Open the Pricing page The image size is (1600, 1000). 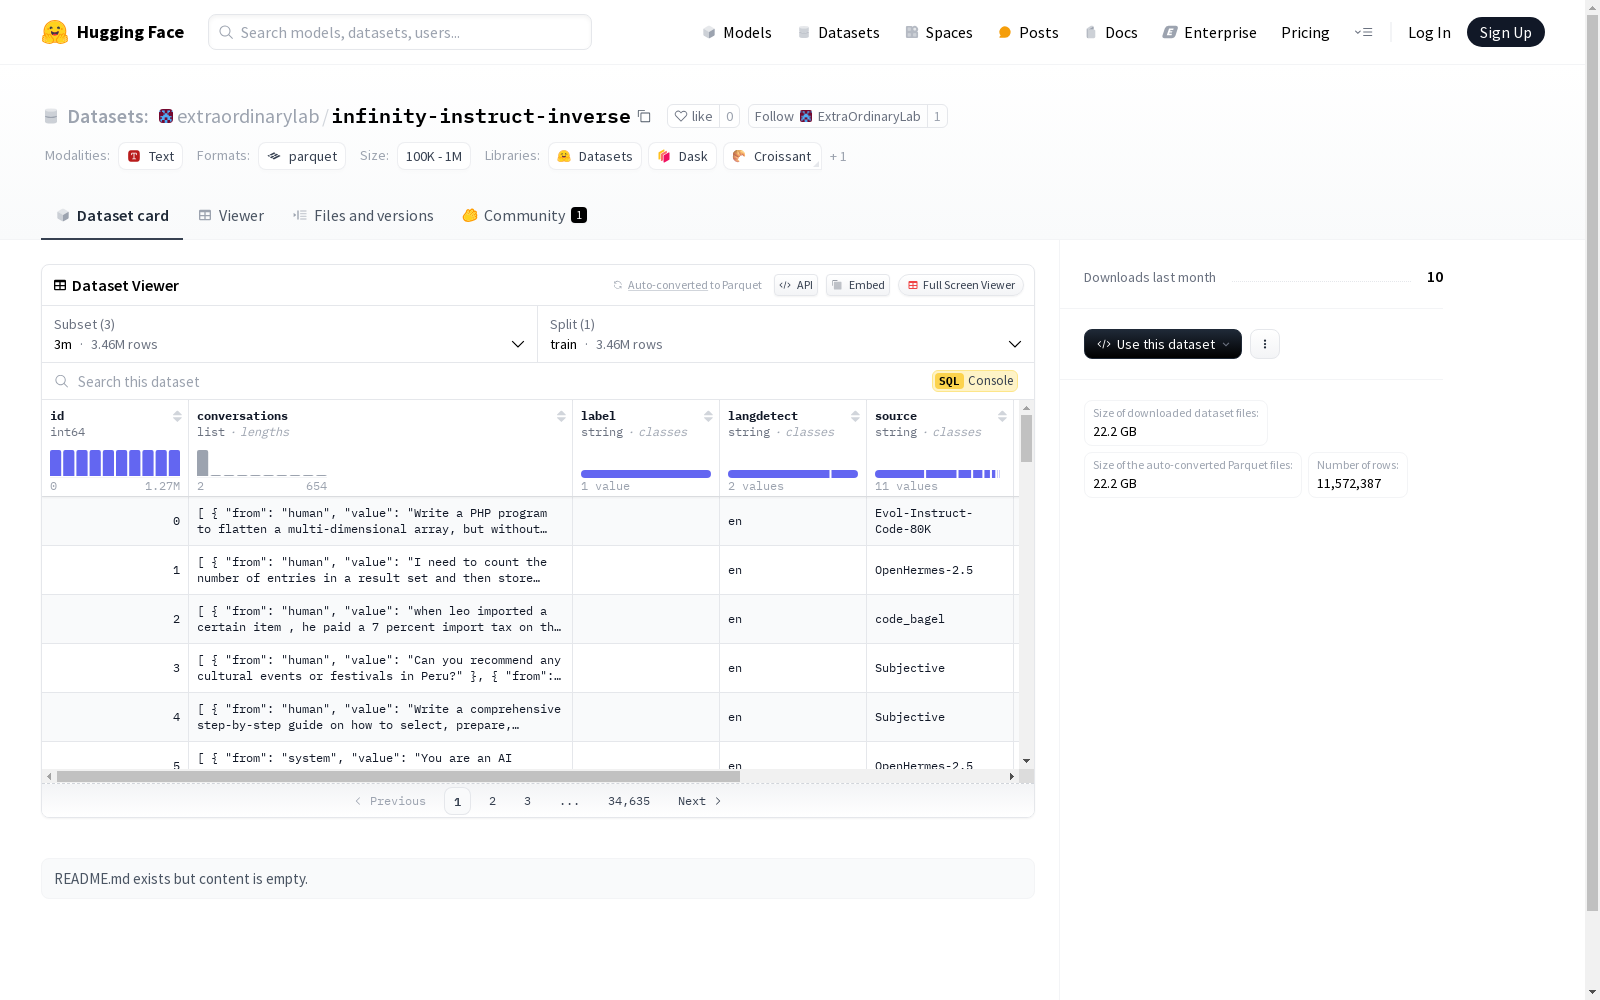coord(1305,32)
